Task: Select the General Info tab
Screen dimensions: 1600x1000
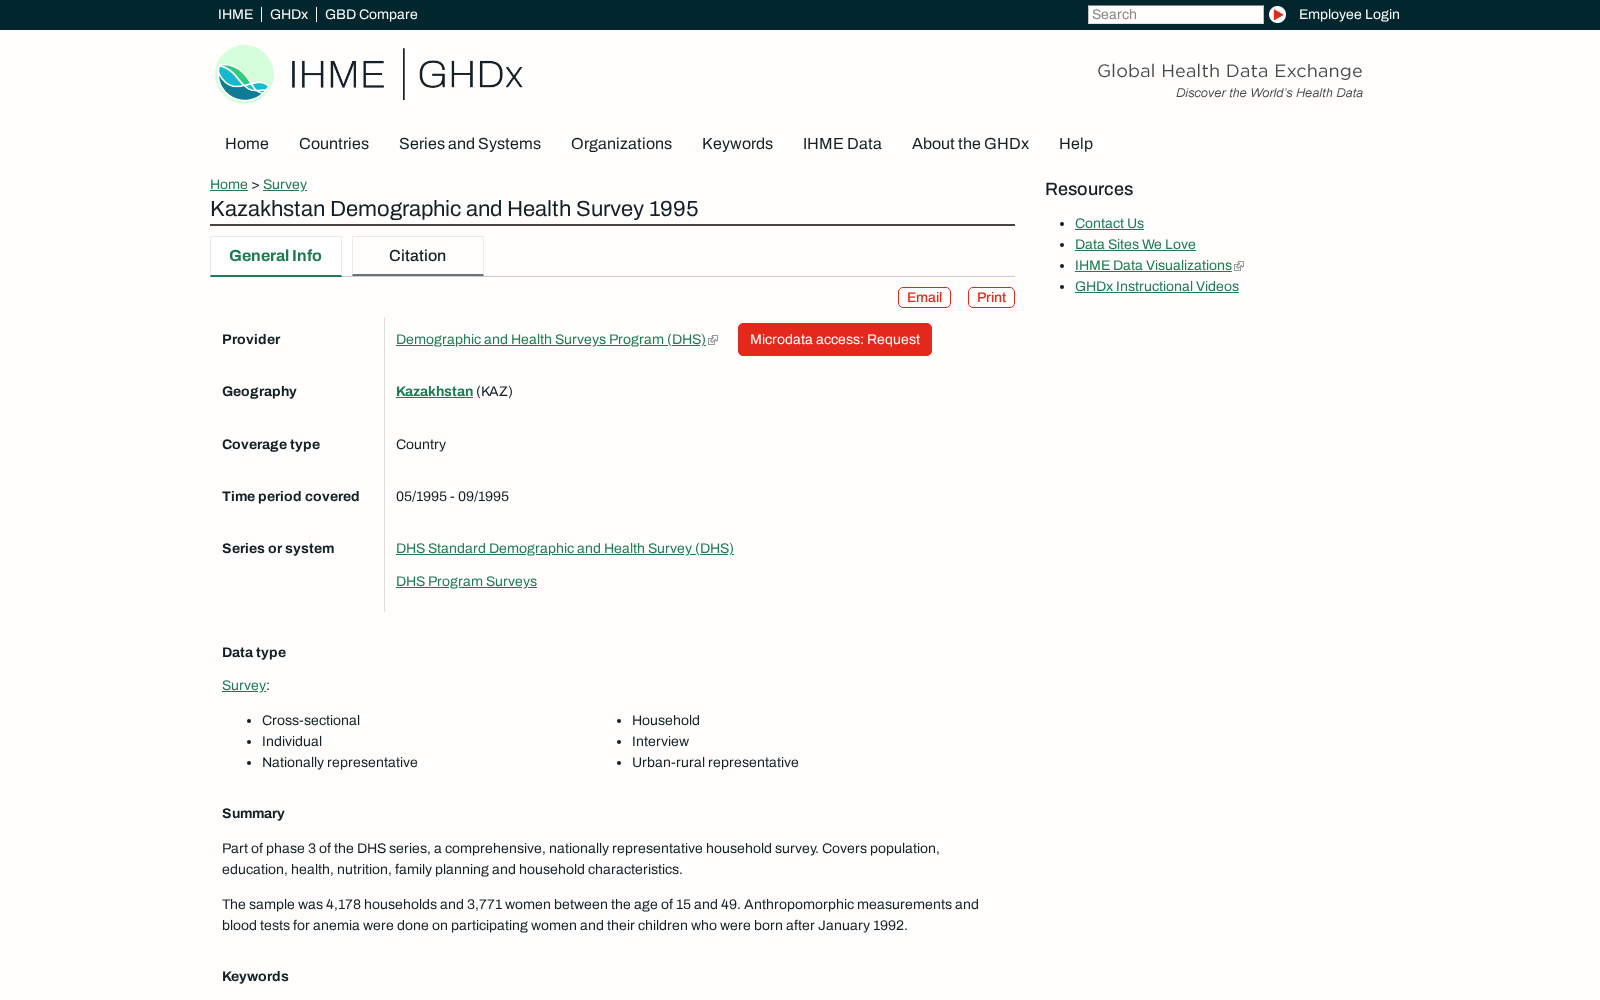Action: point(276,256)
